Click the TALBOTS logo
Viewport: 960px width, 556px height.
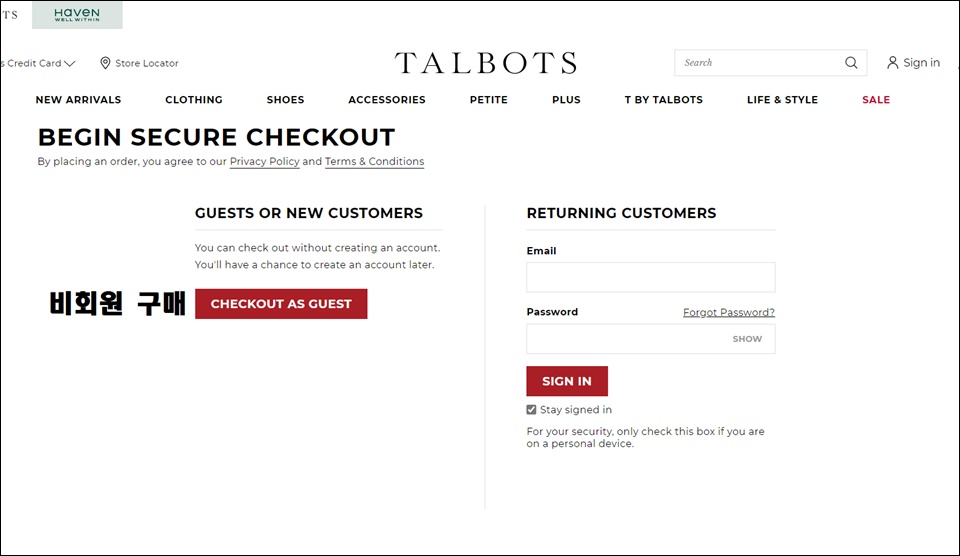pos(486,62)
